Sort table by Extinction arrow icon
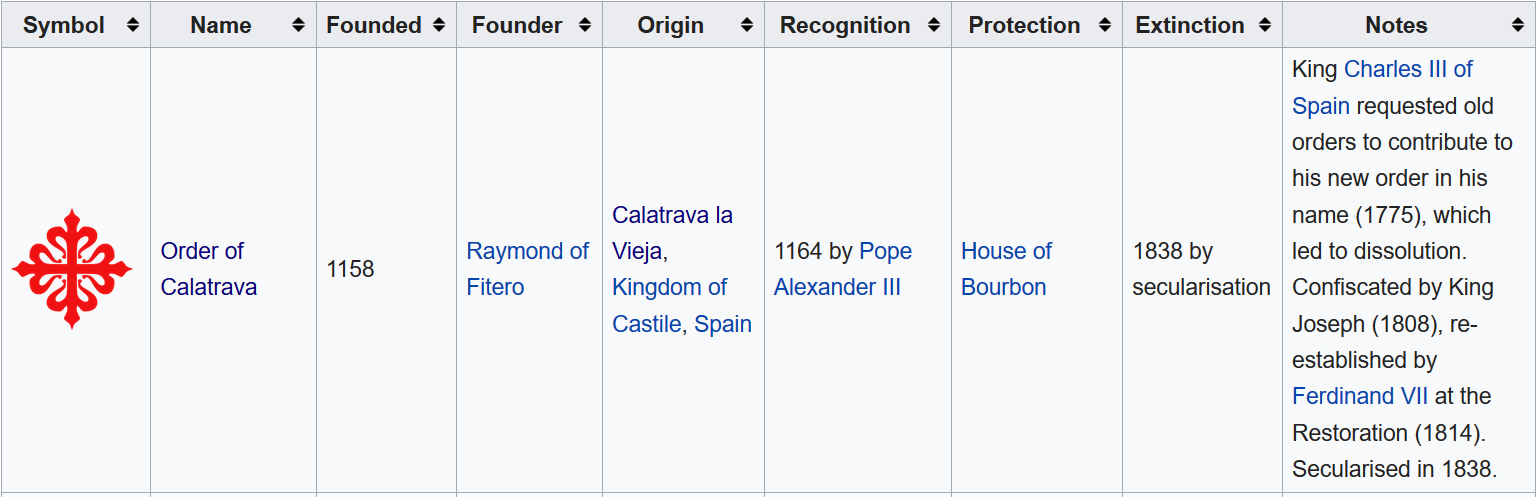Screen dimensions: 1536x497 tap(1265, 25)
